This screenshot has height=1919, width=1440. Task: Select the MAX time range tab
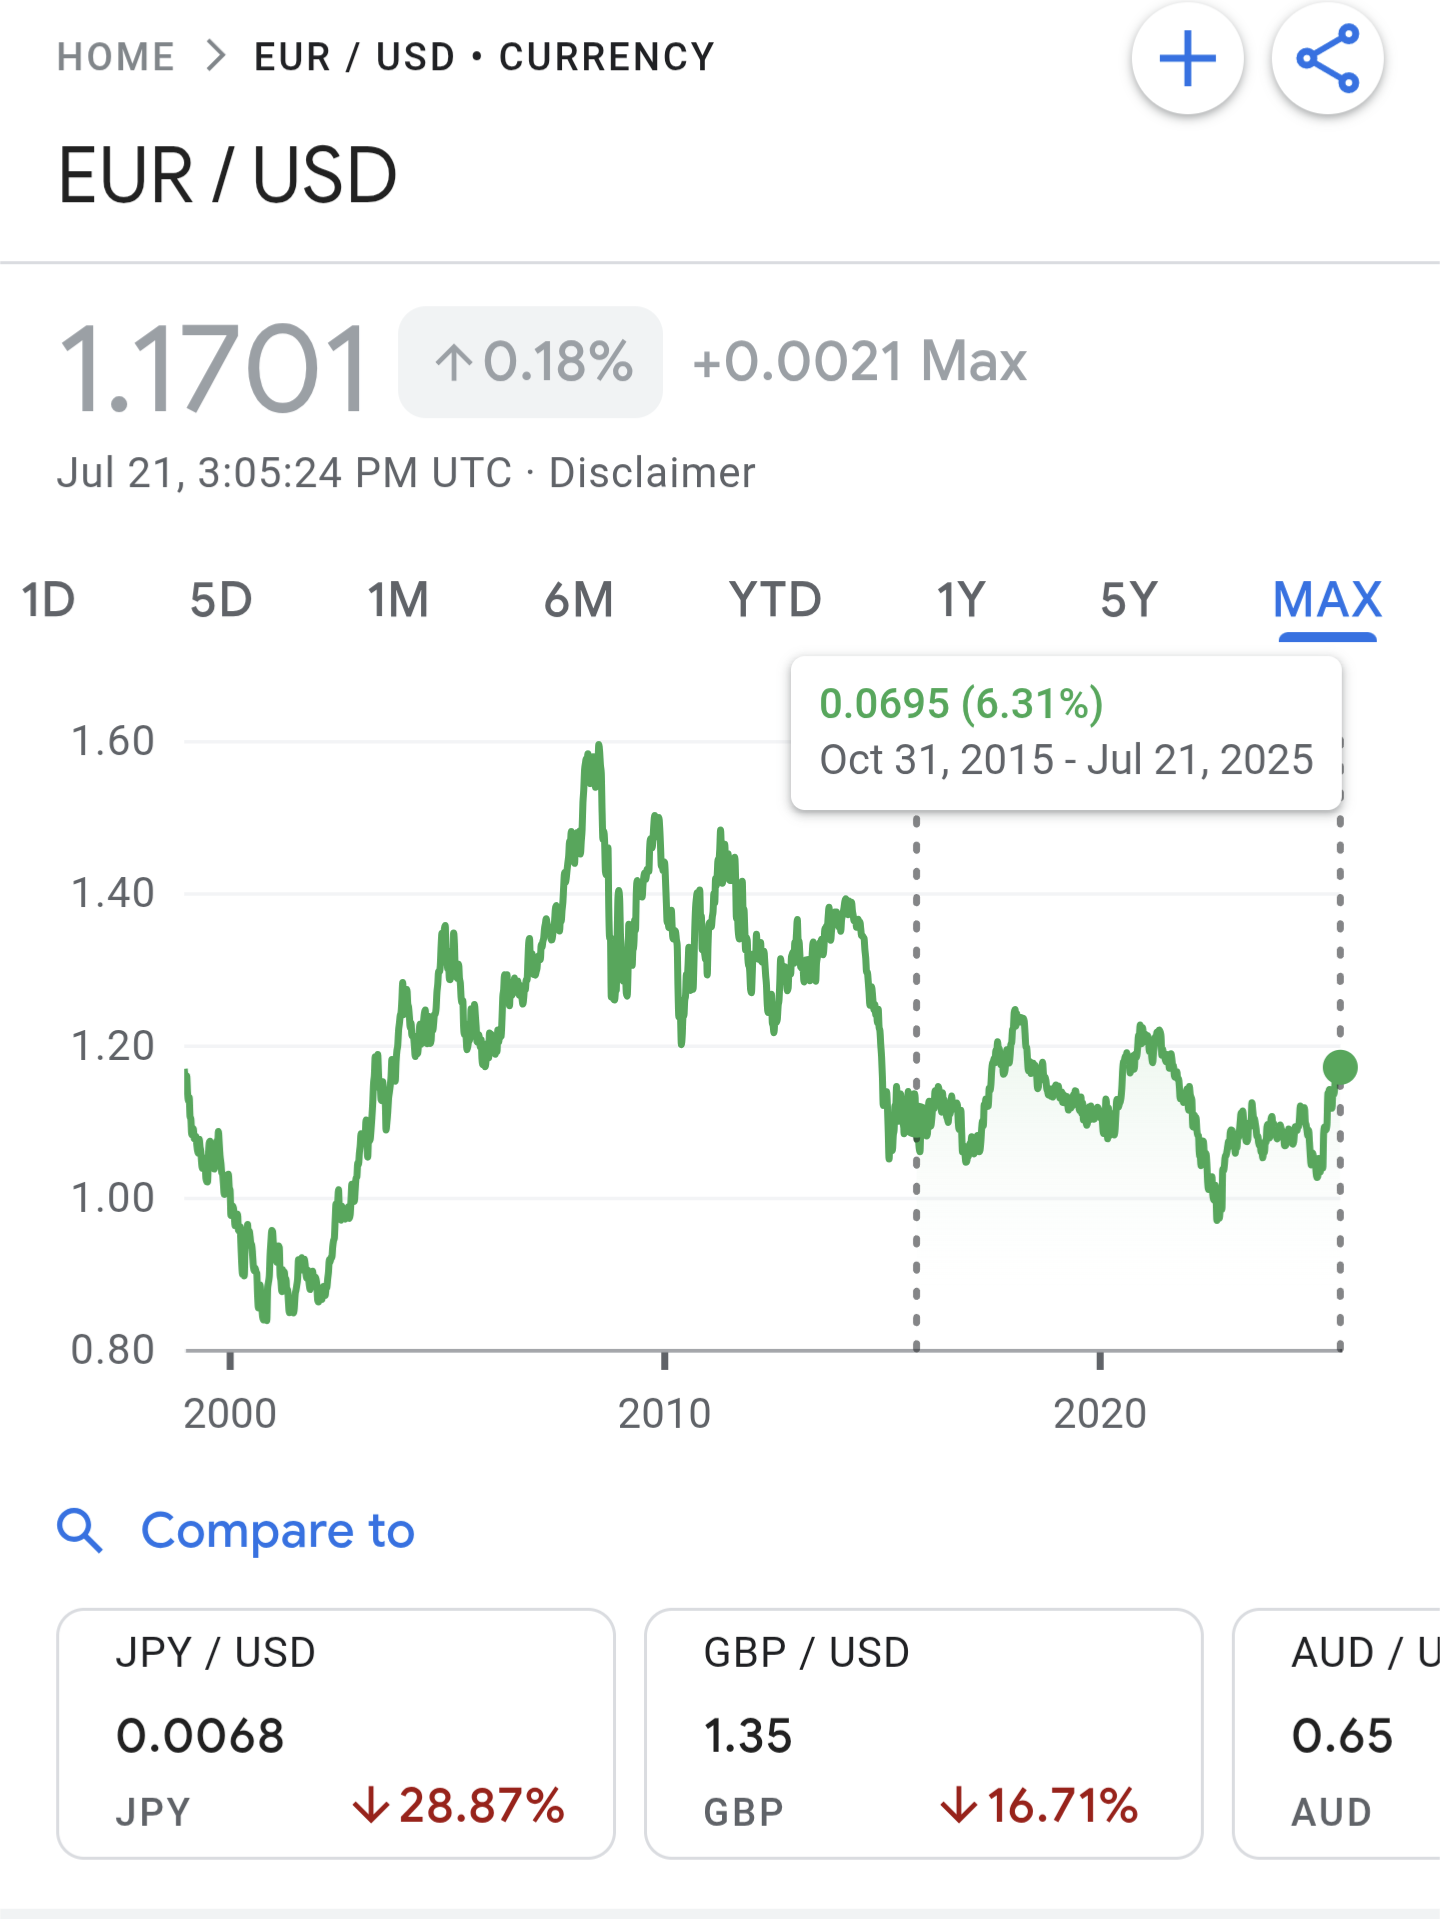click(1327, 600)
